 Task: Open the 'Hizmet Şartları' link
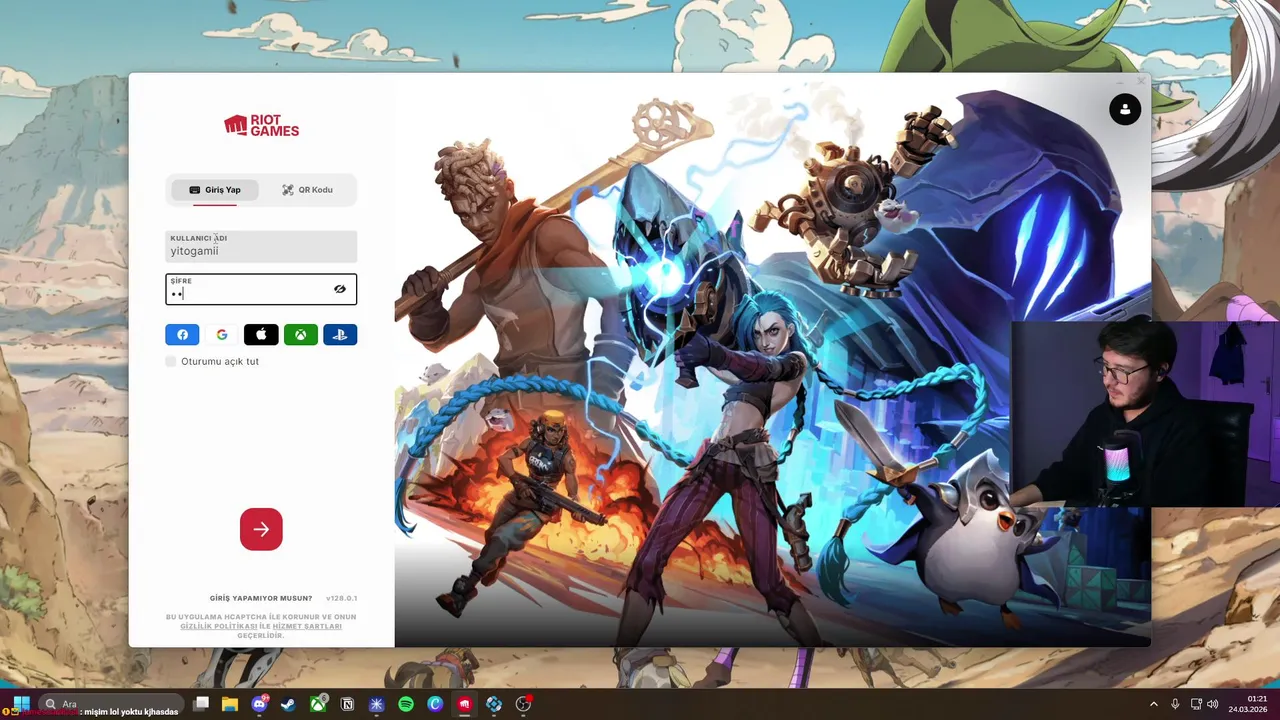tap(307, 626)
